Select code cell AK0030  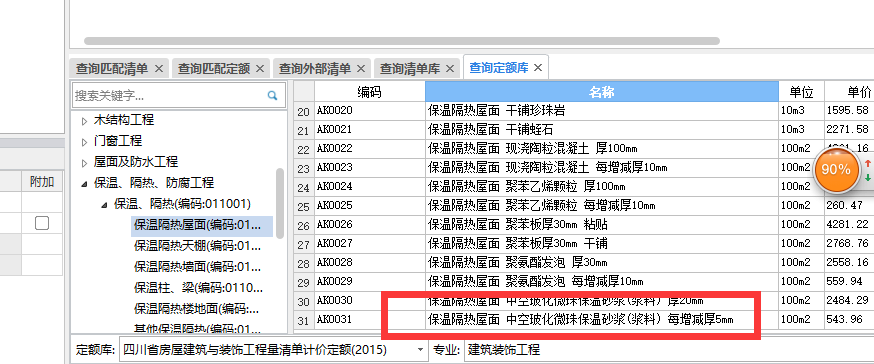(370, 300)
